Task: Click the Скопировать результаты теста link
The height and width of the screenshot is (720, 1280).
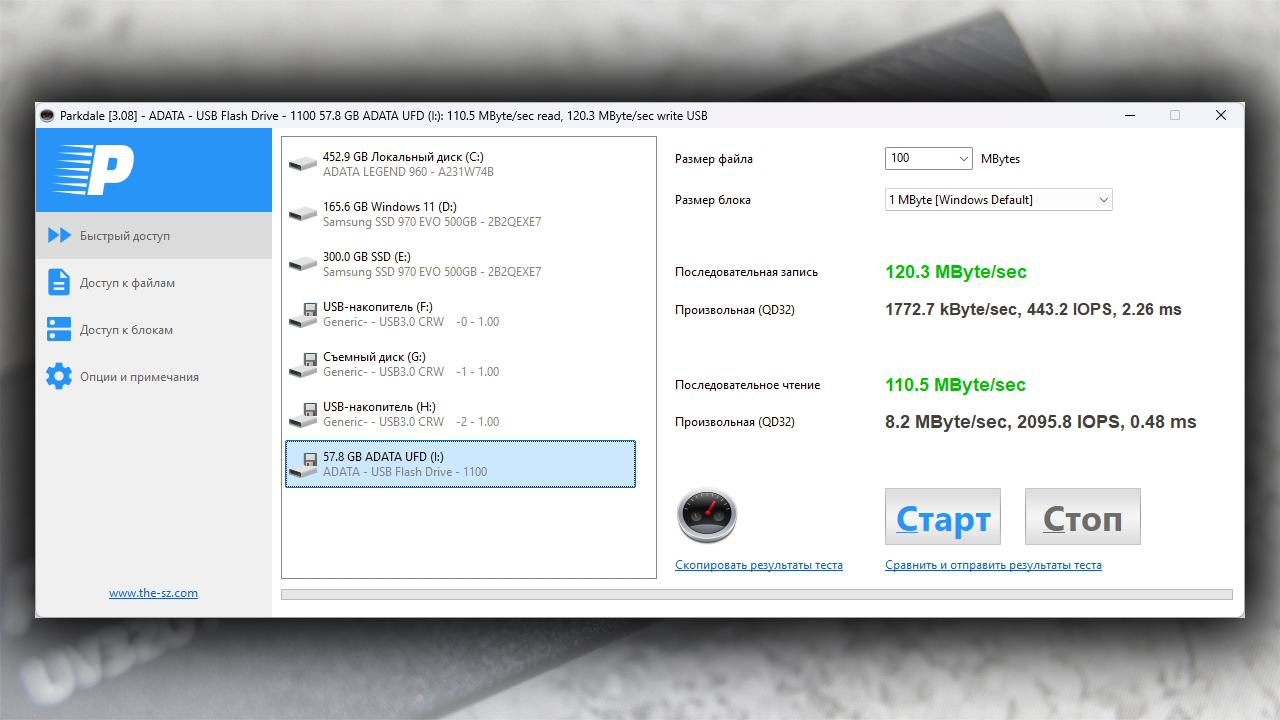Action: pos(759,565)
